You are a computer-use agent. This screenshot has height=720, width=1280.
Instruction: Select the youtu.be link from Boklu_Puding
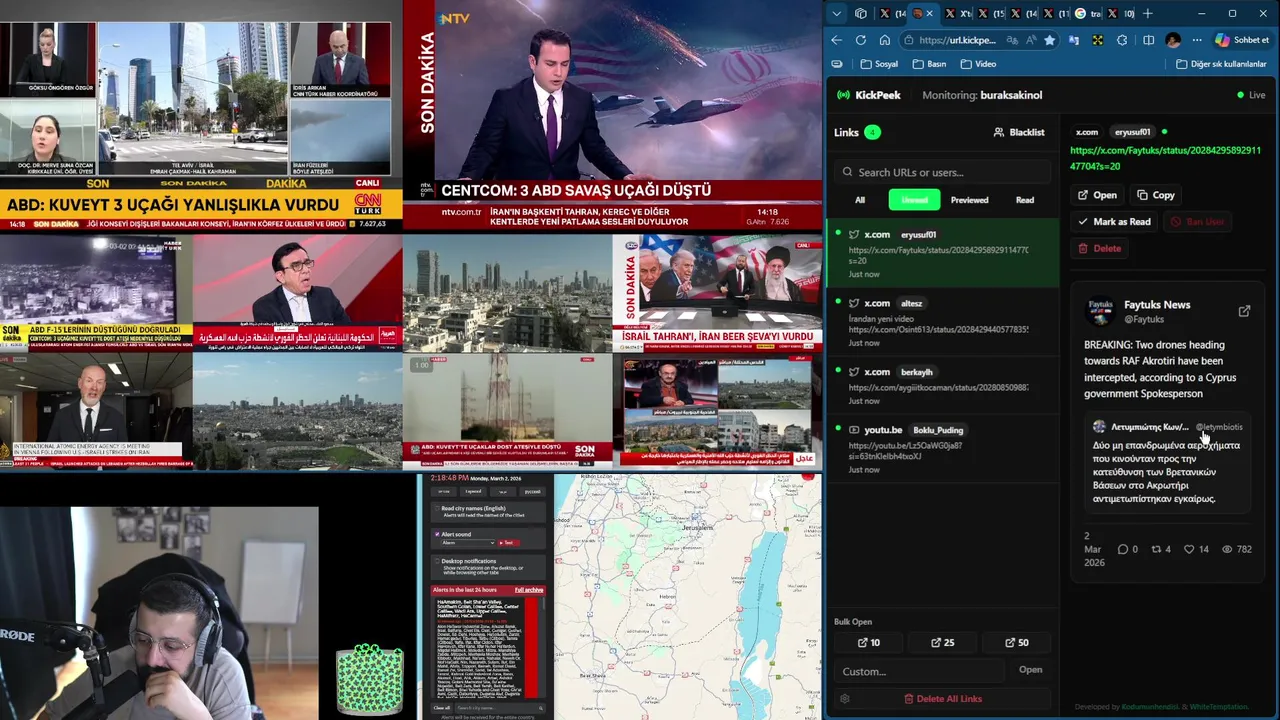click(x=943, y=448)
